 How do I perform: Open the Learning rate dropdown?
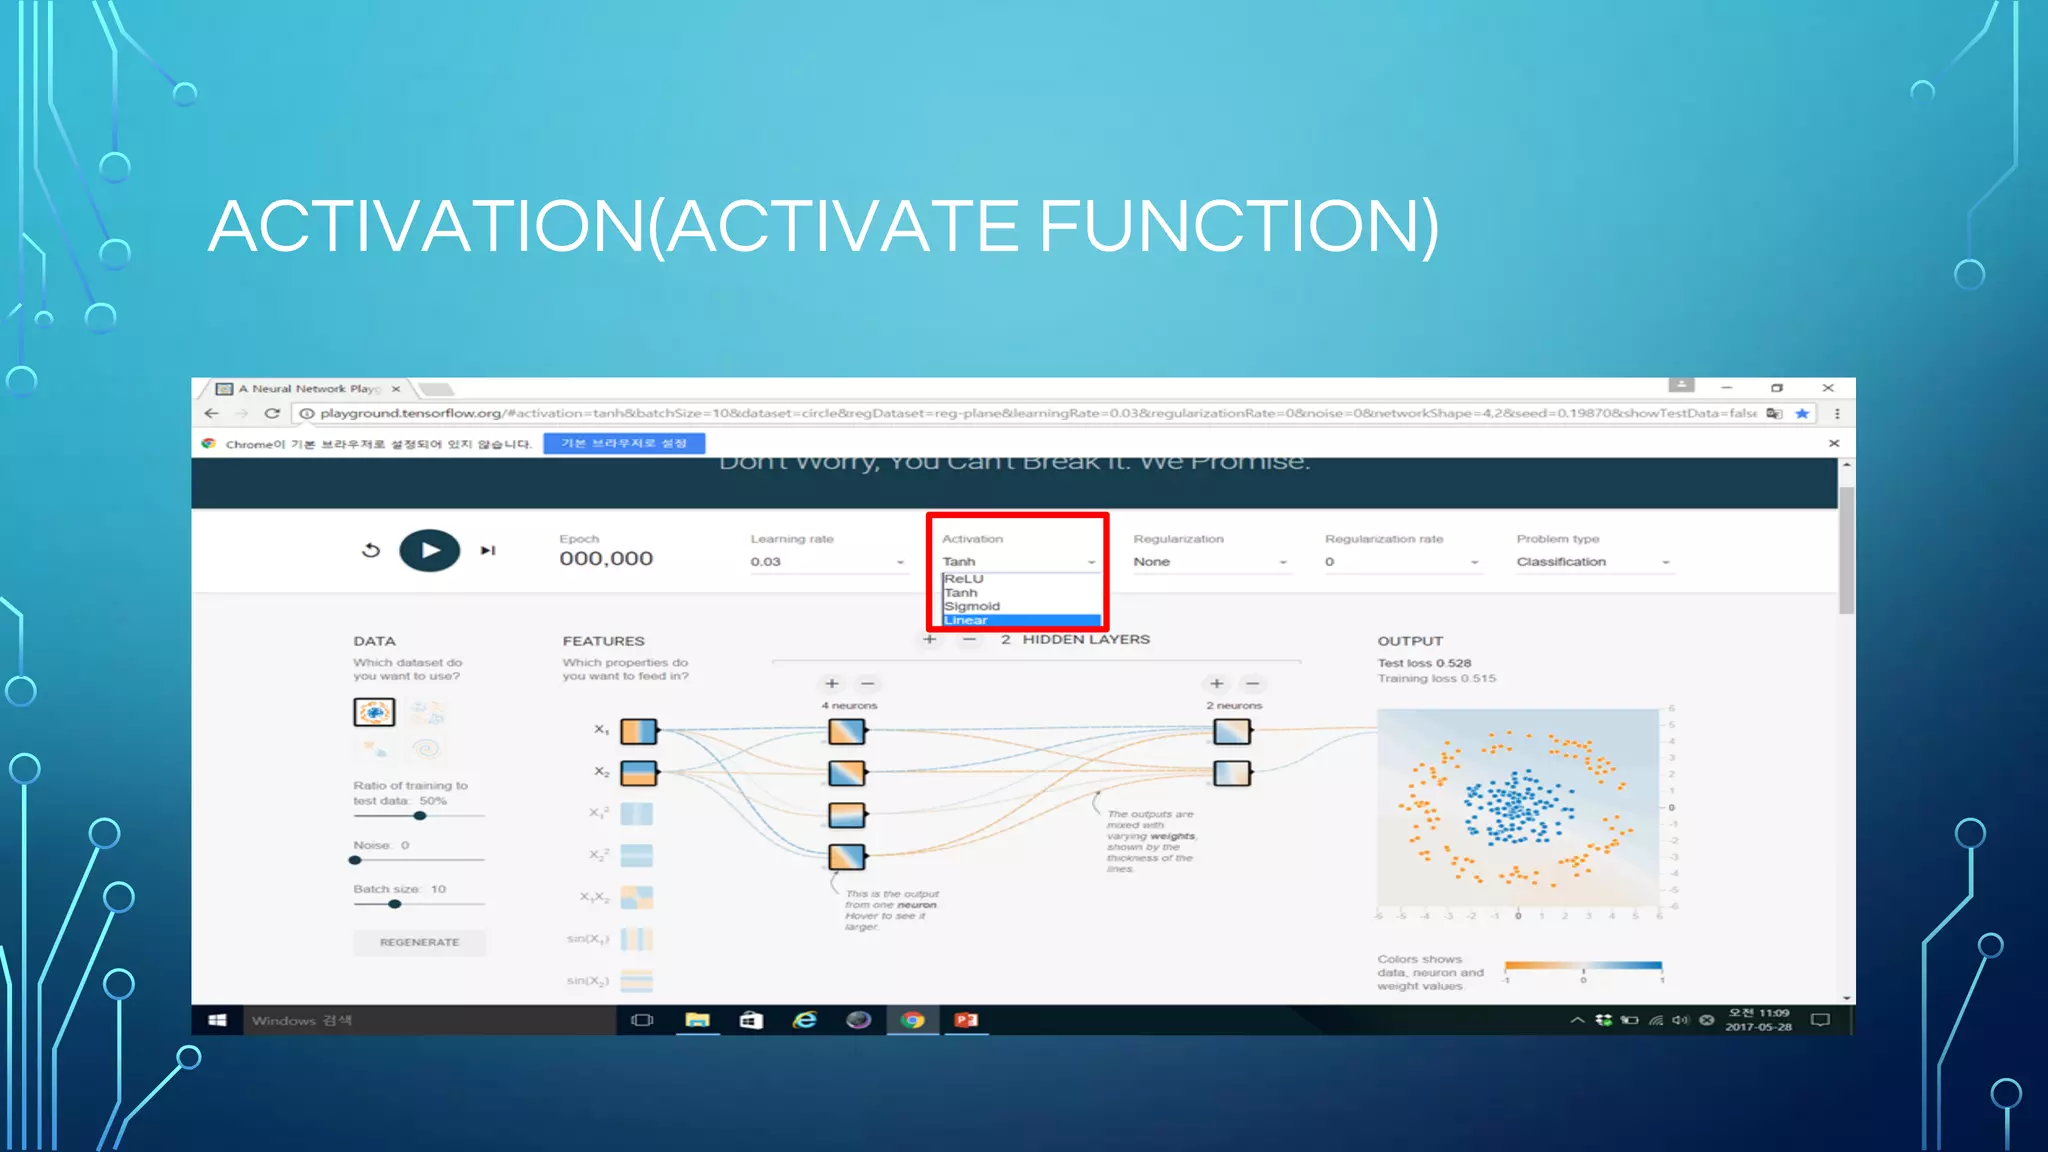coord(827,562)
